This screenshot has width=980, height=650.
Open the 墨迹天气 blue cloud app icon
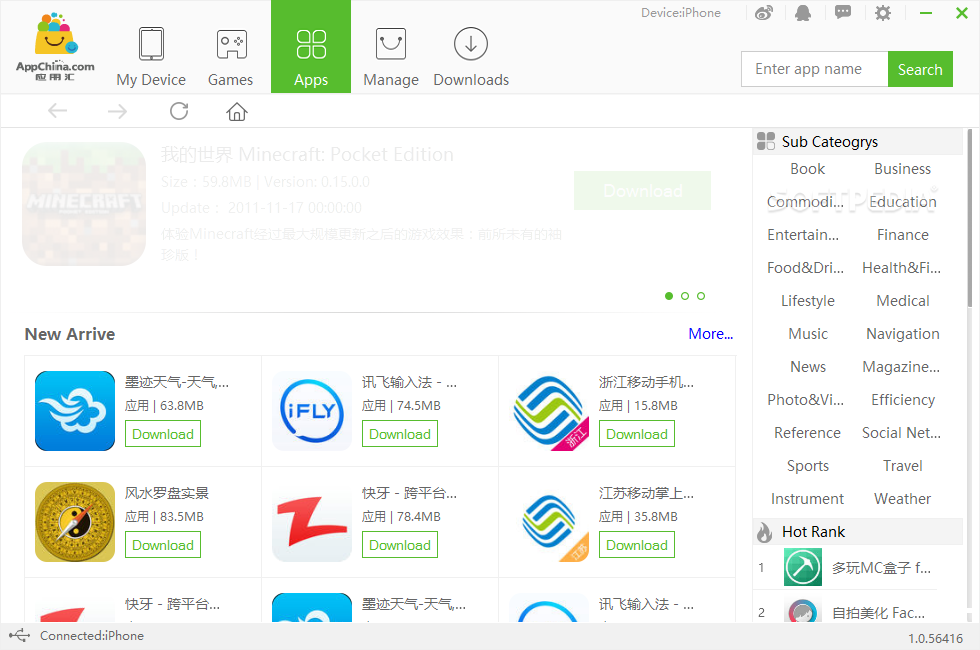click(x=75, y=411)
